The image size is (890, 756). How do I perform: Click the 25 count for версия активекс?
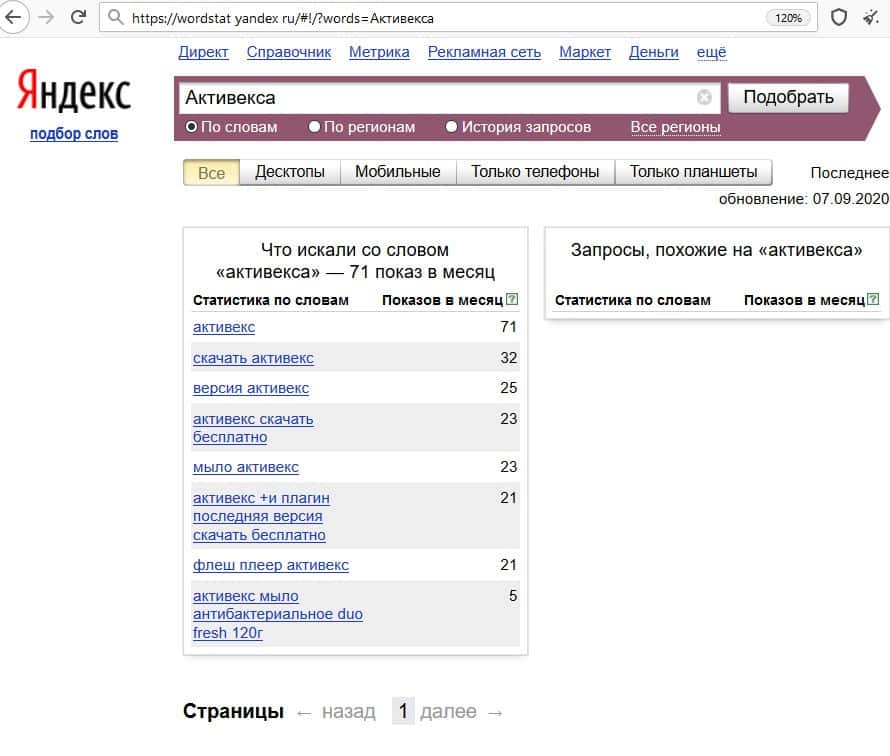click(509, 388)
